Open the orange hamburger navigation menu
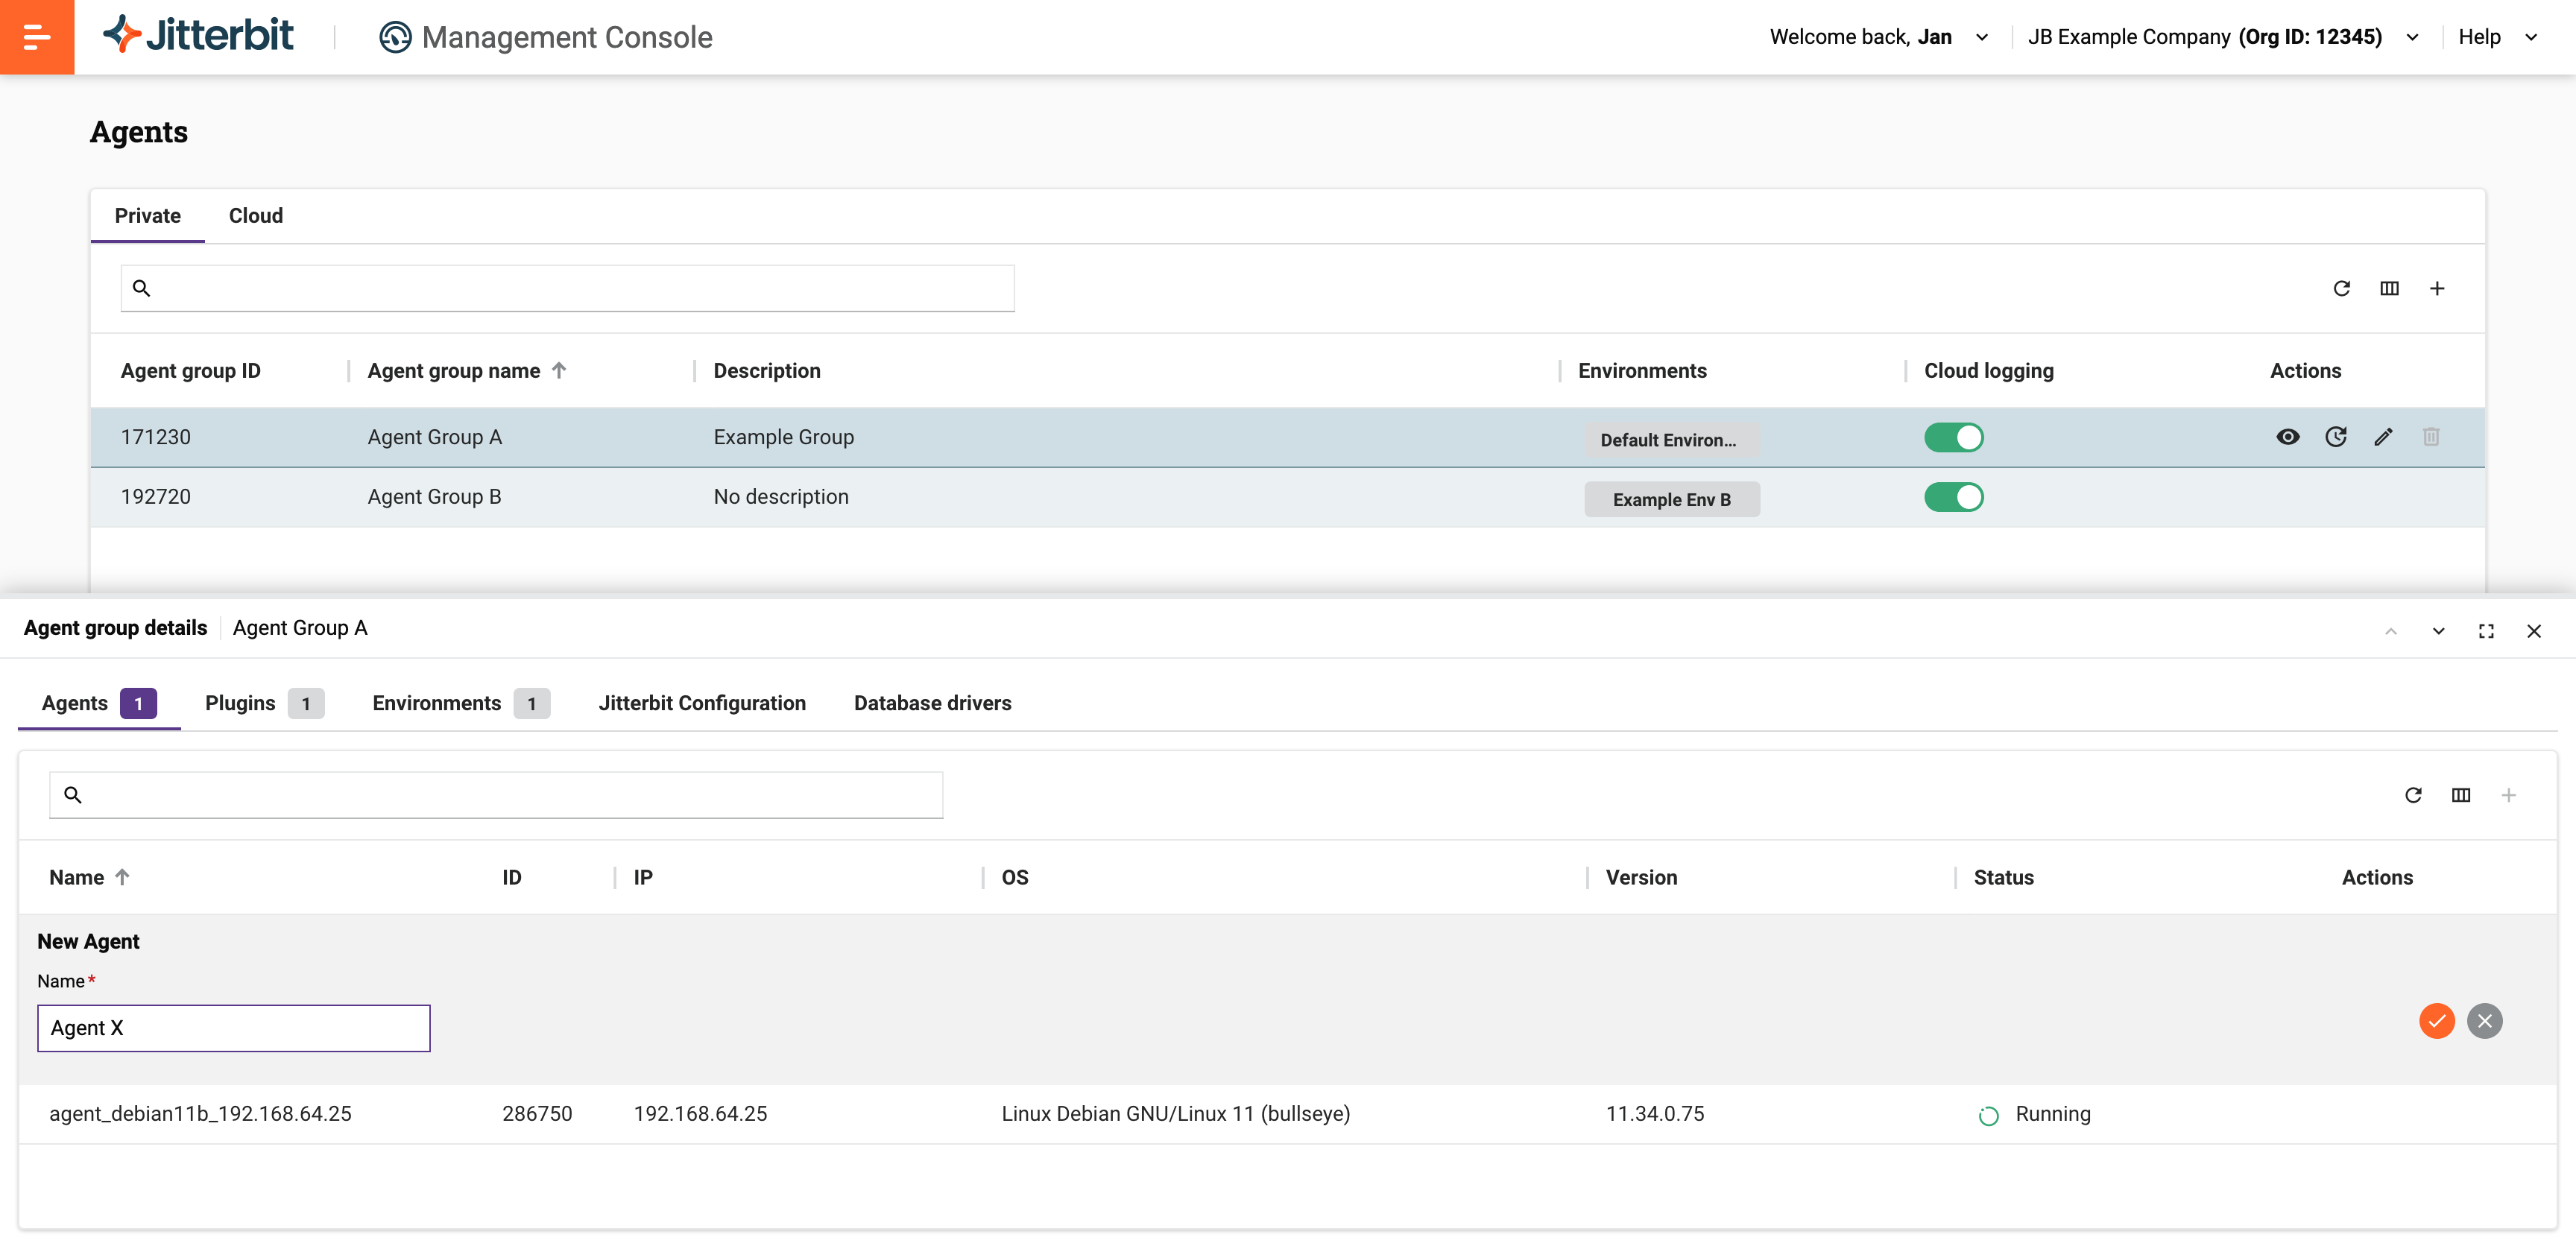 (37, 37)
